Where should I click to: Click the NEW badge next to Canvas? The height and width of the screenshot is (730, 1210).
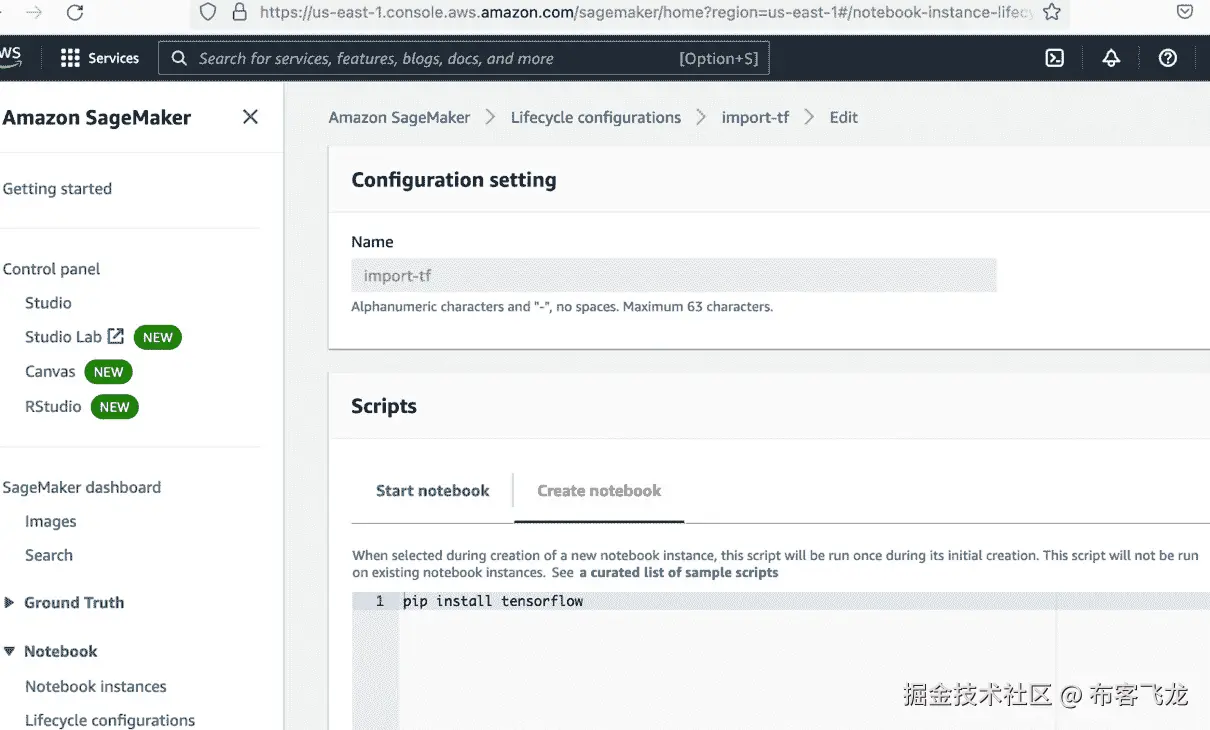coord(108,372)
